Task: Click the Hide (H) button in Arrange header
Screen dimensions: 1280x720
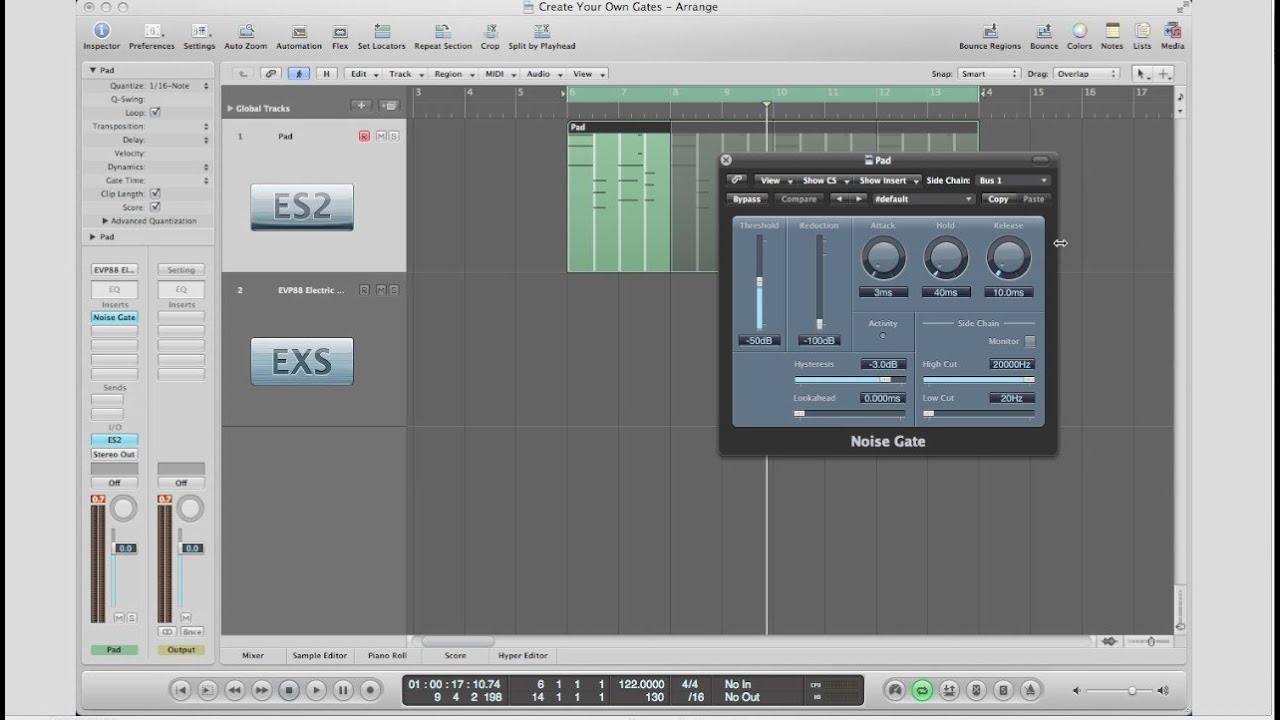Action: click(326, 74)
